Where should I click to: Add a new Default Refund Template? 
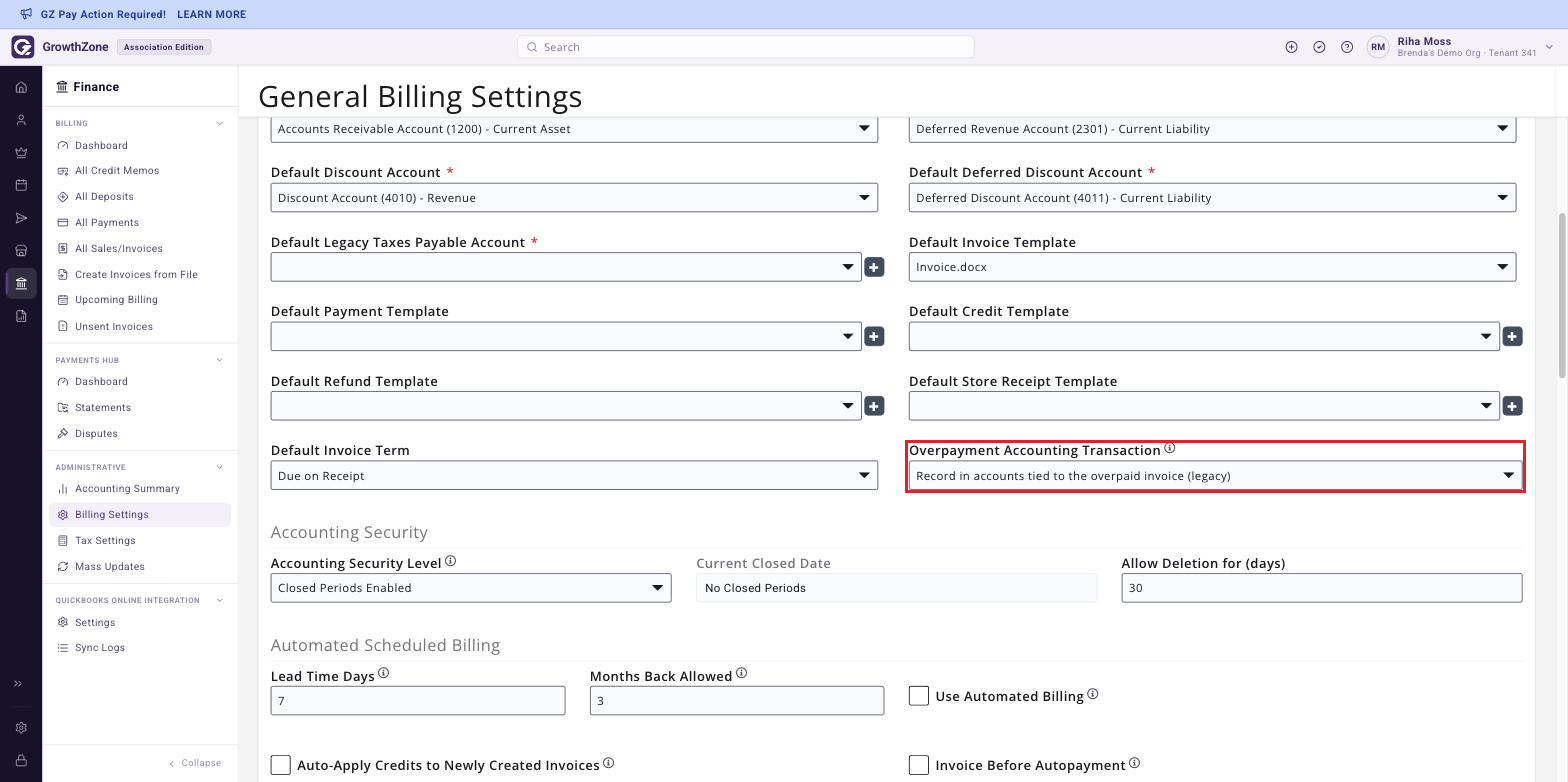click(874, 406)
